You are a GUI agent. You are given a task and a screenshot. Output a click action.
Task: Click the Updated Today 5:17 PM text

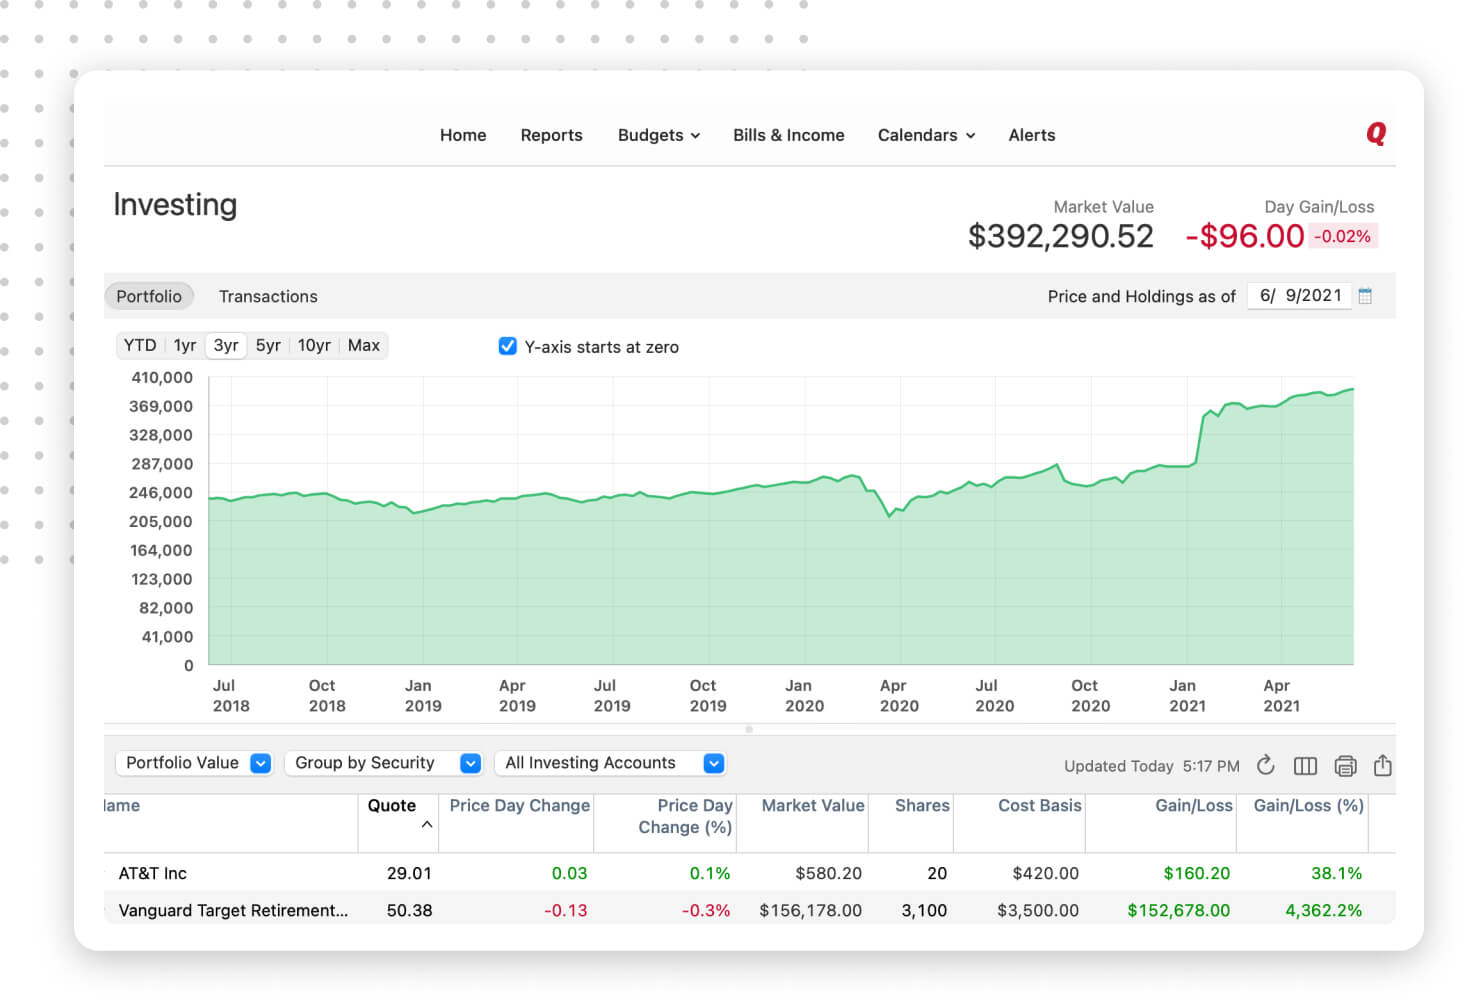click(1151, 766)
